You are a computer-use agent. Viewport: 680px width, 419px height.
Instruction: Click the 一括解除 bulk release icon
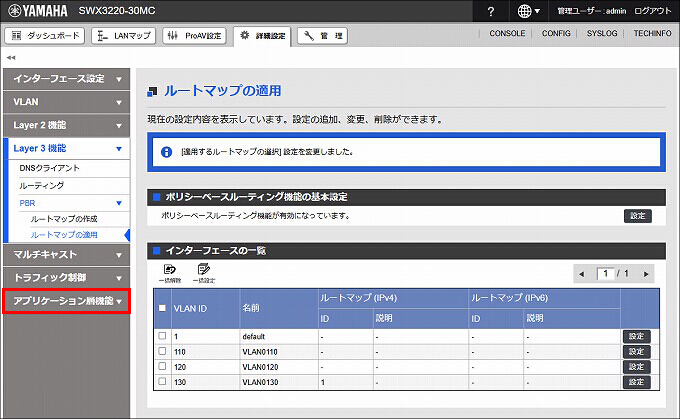pyautogui.click(x=170, y=273)
